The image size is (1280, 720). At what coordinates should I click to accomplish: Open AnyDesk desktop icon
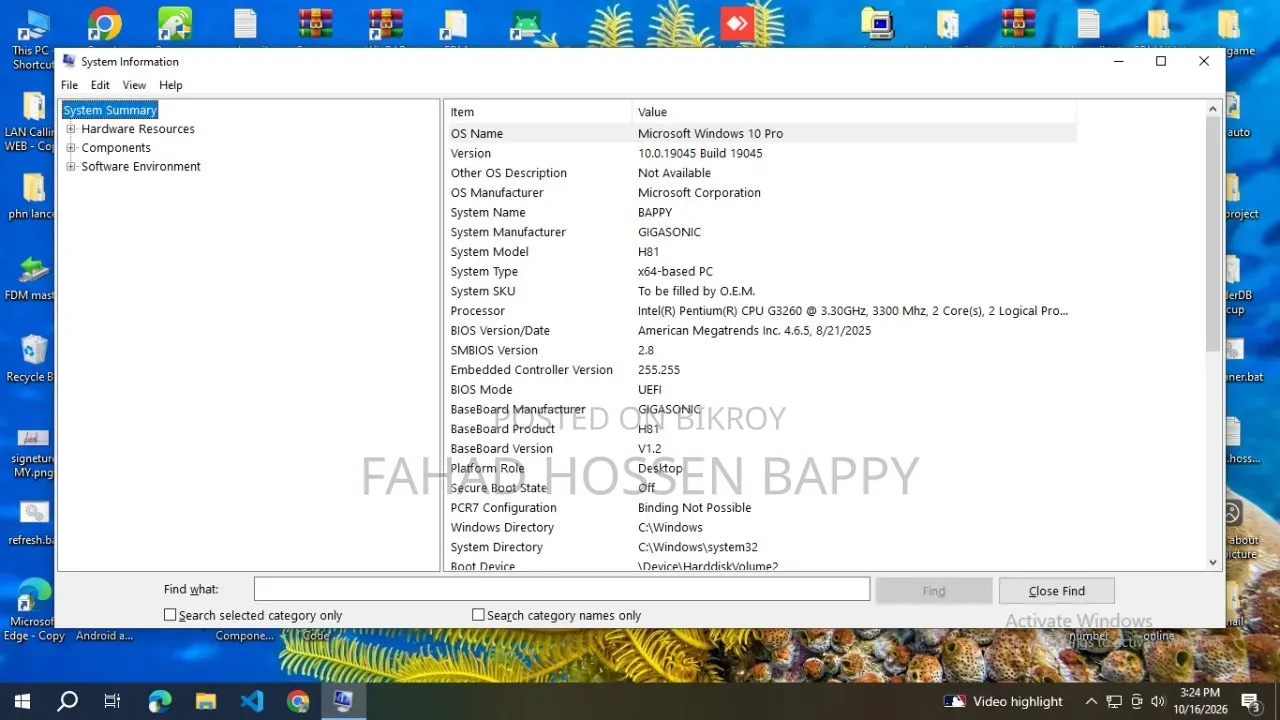pyautogui.click(x=737, y=26)
